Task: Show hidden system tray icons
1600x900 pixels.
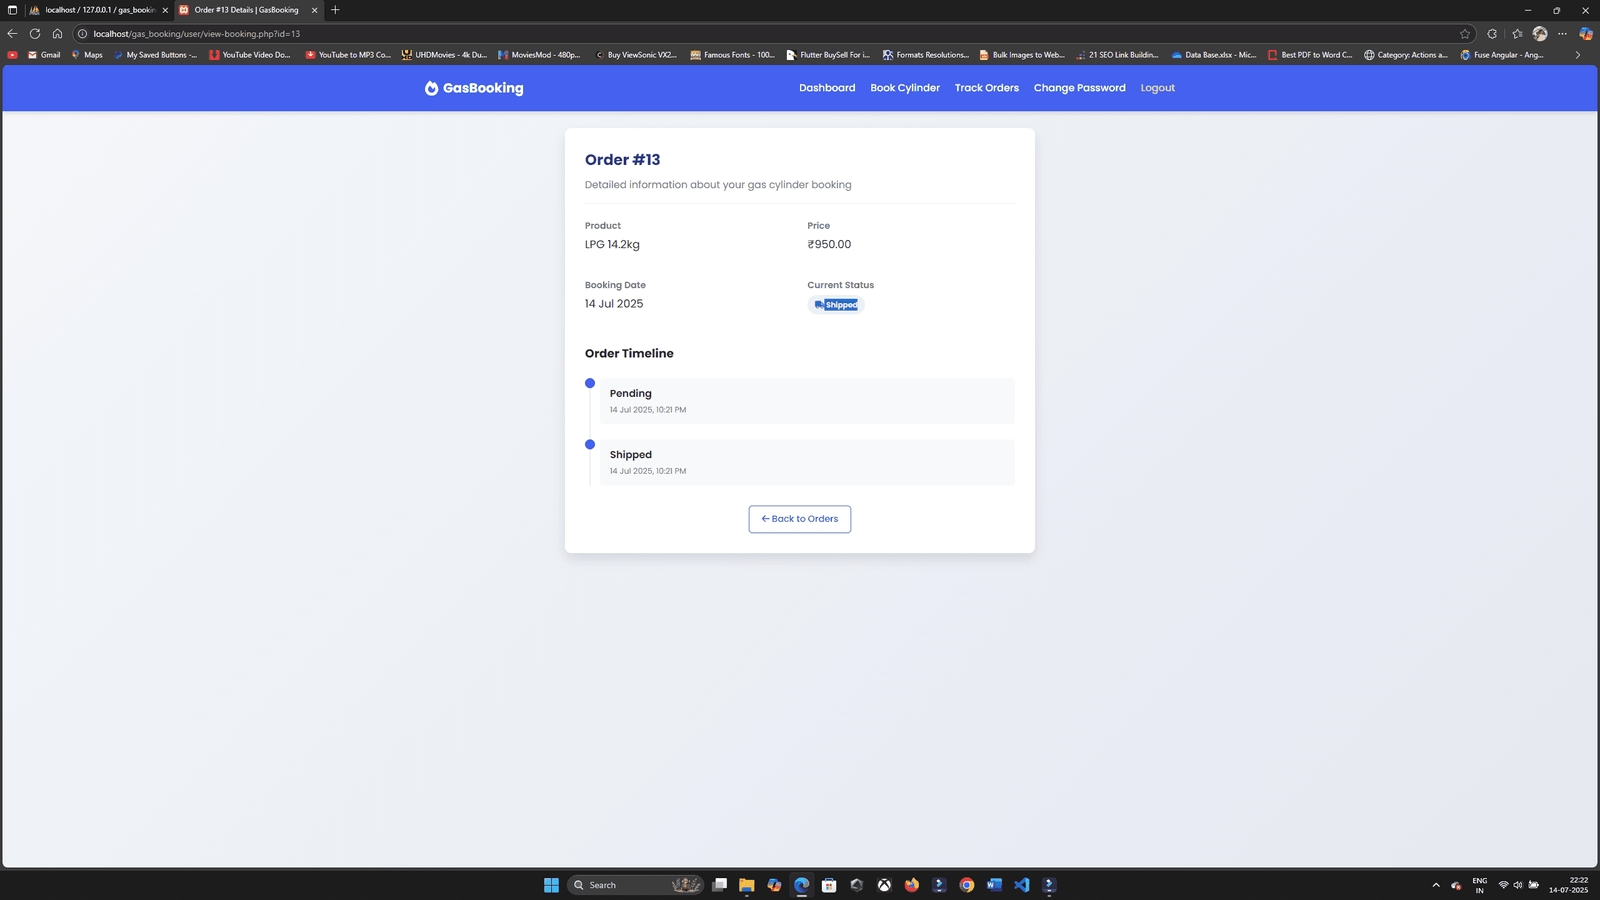Action: click(1436, 885)
